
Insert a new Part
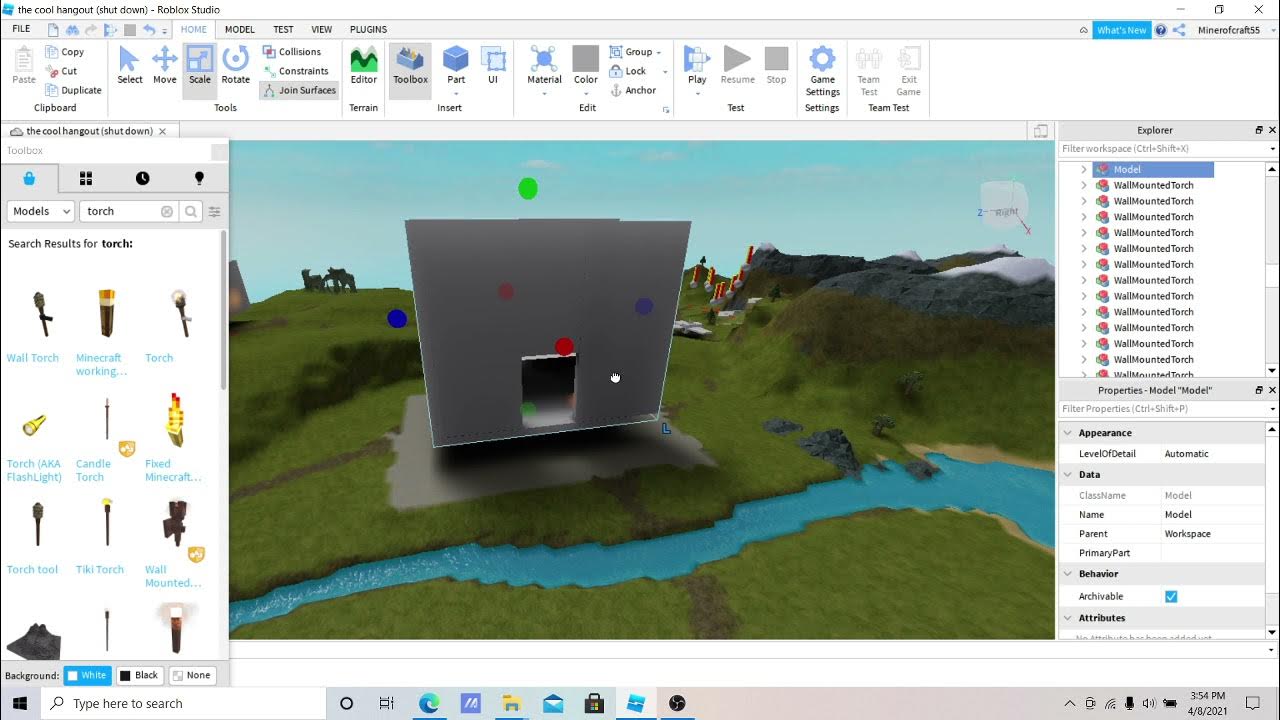click(x=456, y=66)
